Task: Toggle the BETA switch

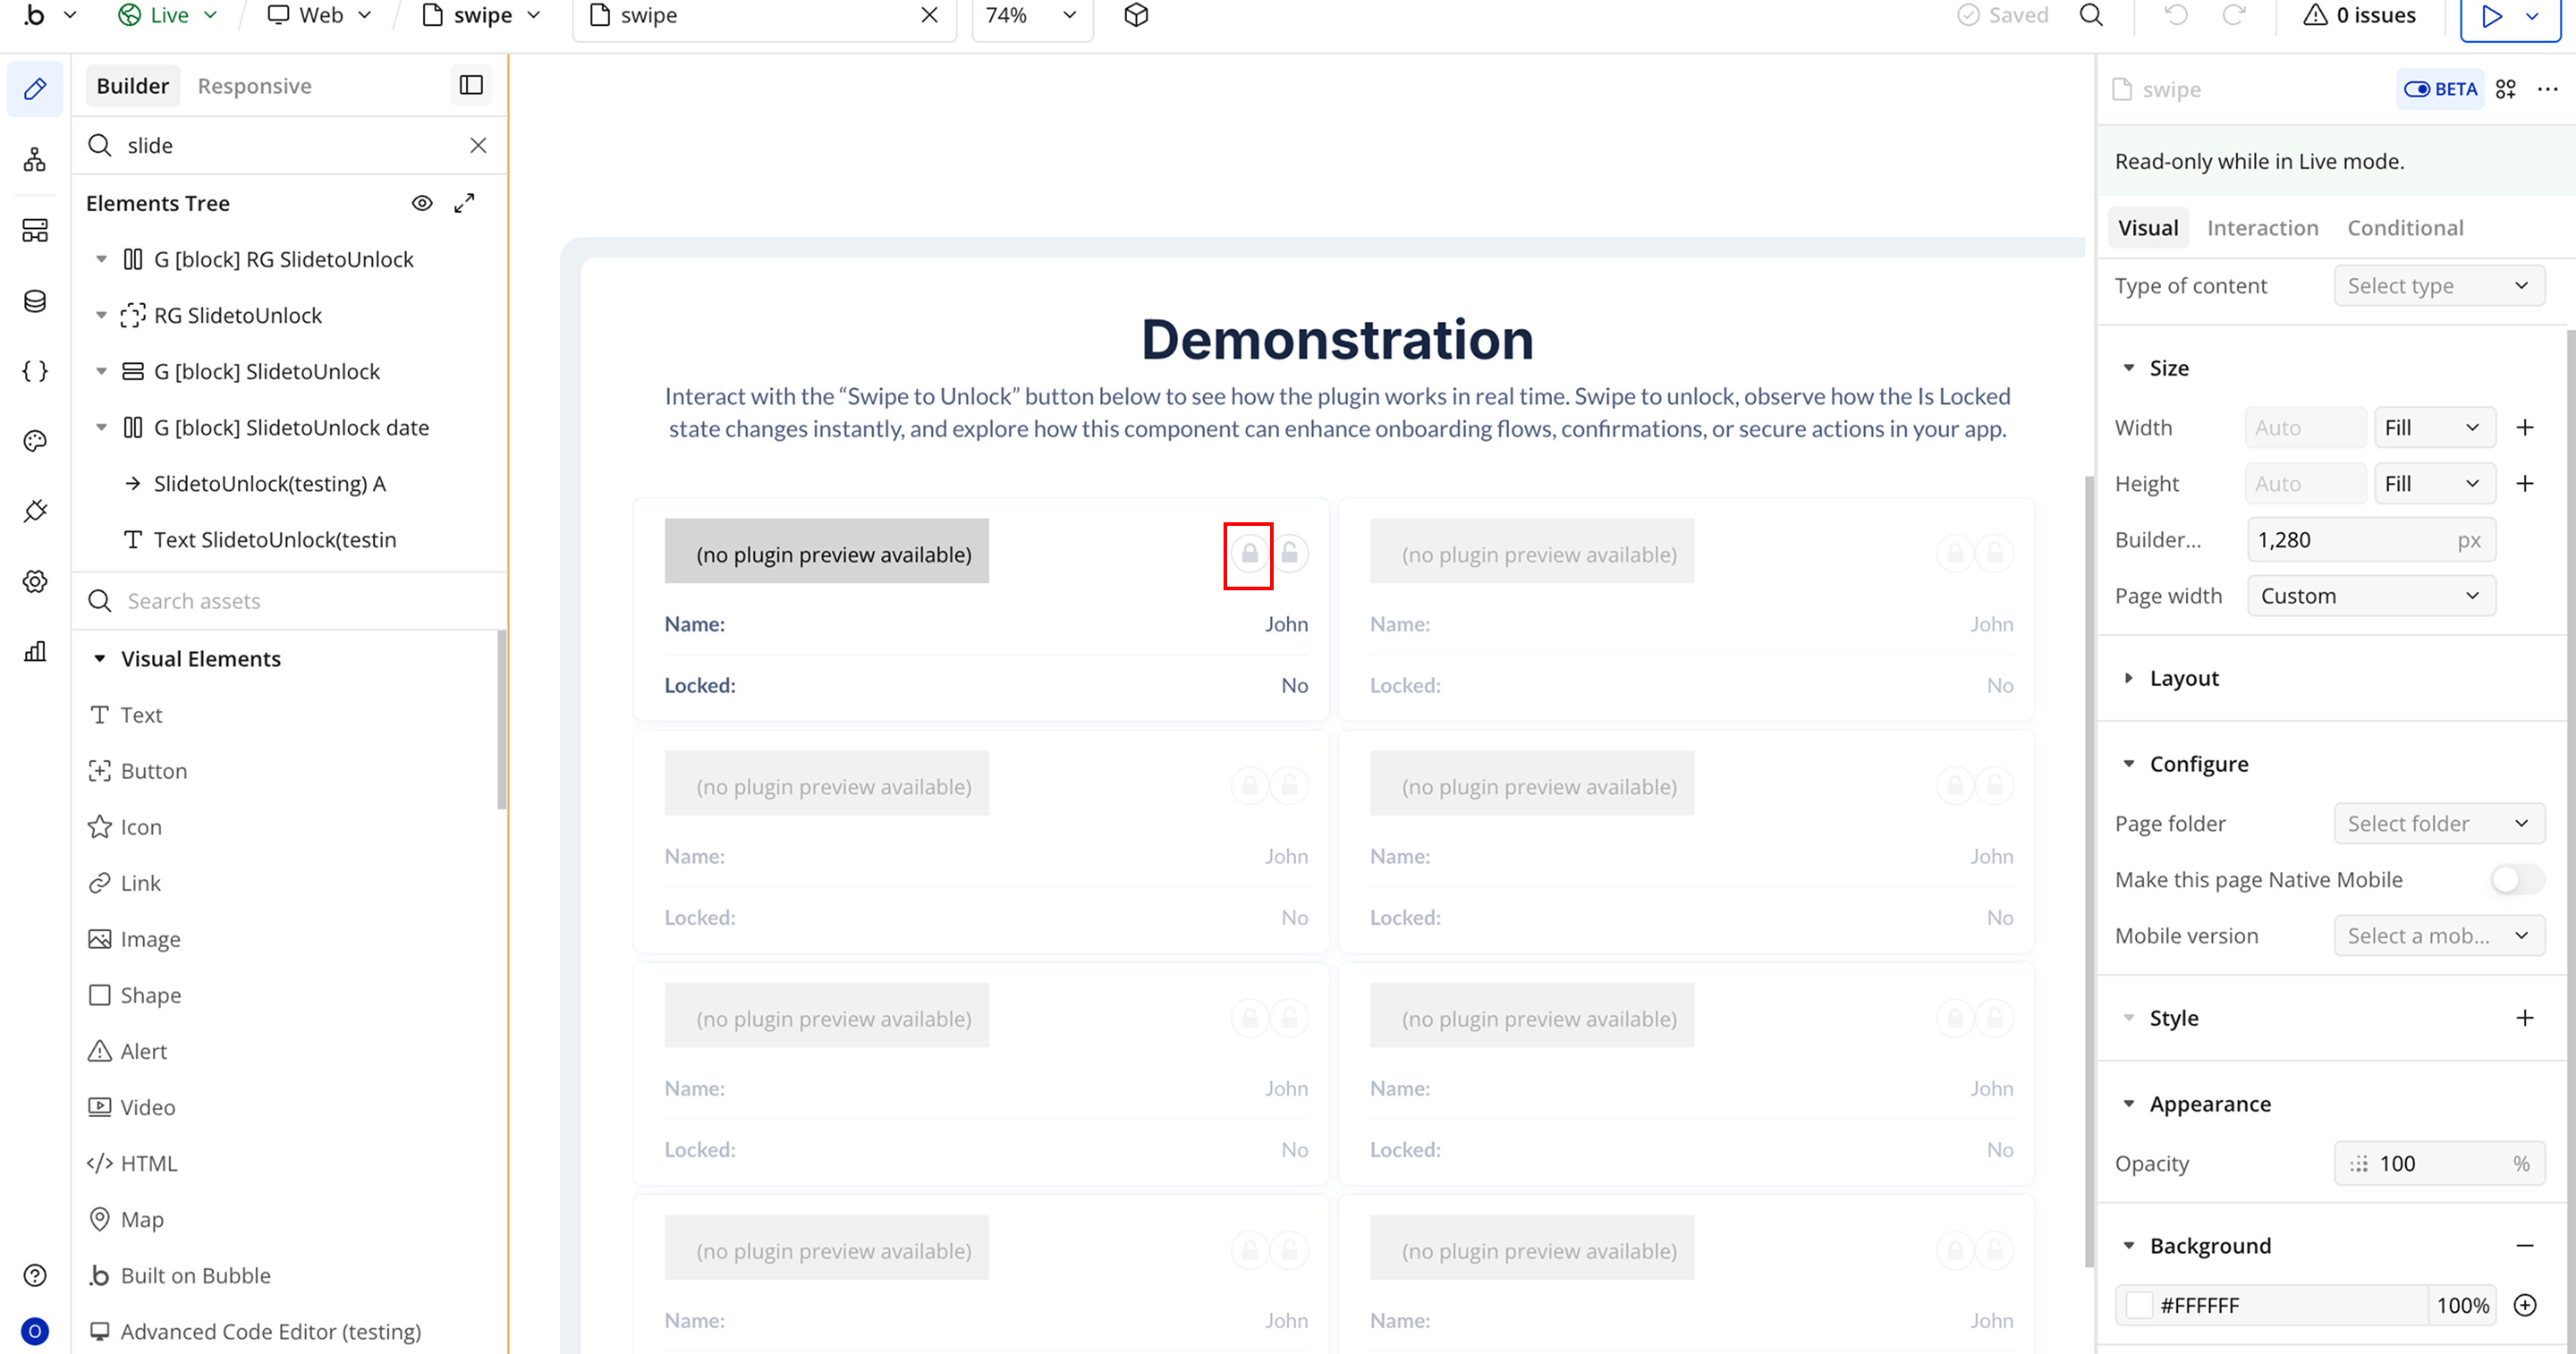Action: tap(2417, 89)
